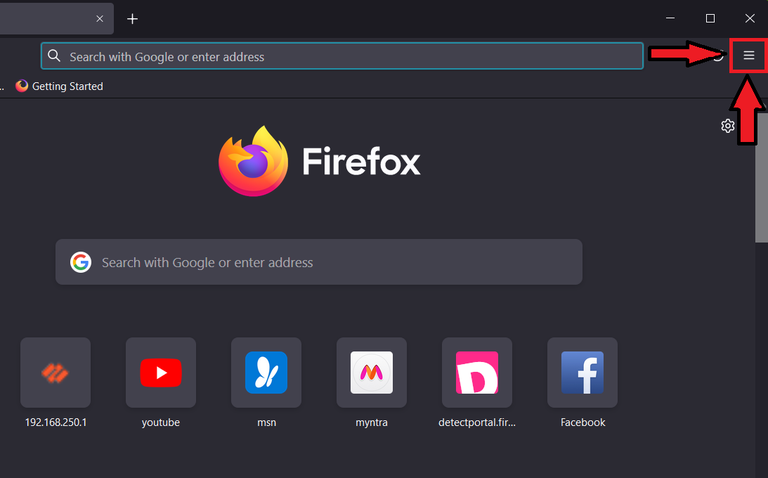The width and height of the screenshot is (768, 478).
Task: Open the 192.168.250.1 shortcut tile
Action: [55, 373]
